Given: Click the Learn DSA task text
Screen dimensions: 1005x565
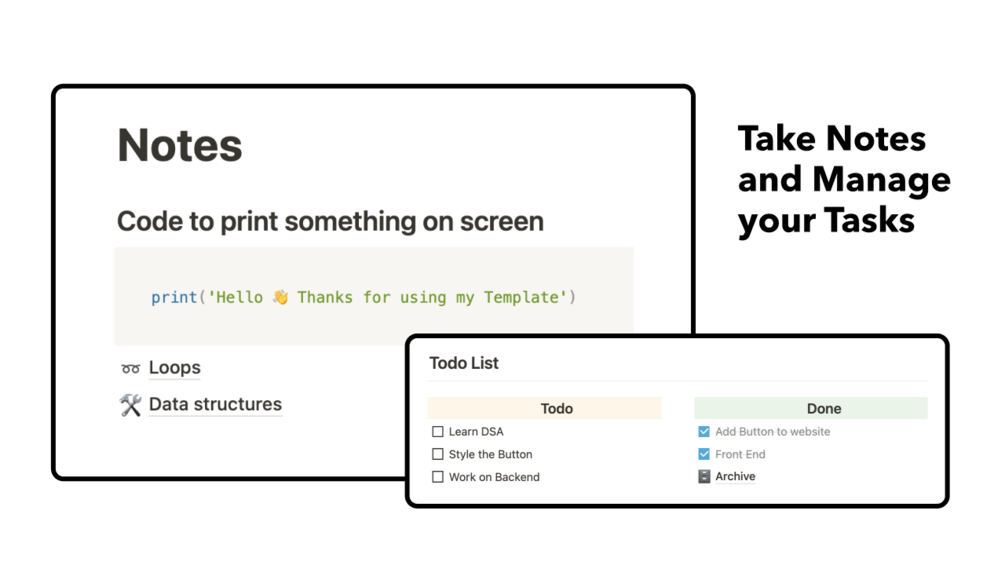Looking at the screenshot, I should click(x=476, y=432).
